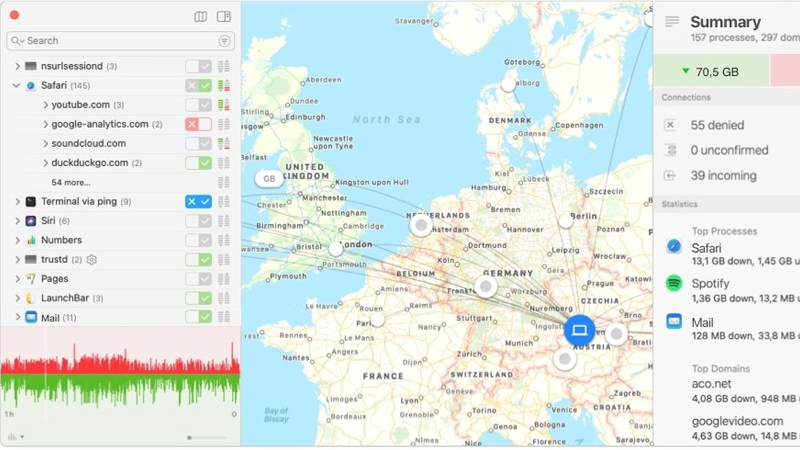This screenshot has width=800, height=450.
Task: Toggle the rule switch for Terminal via ping
Action: click(198, 202)
